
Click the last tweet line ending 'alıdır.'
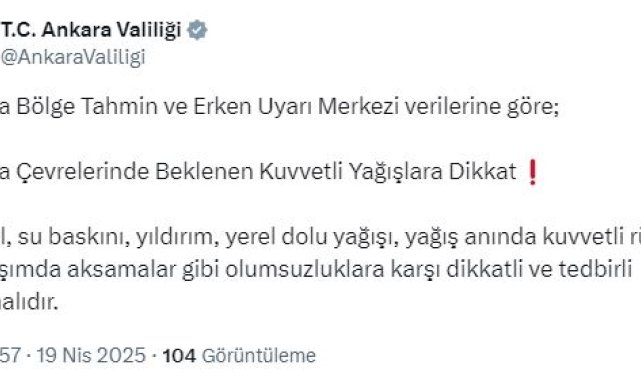click(x=29, y=302)
